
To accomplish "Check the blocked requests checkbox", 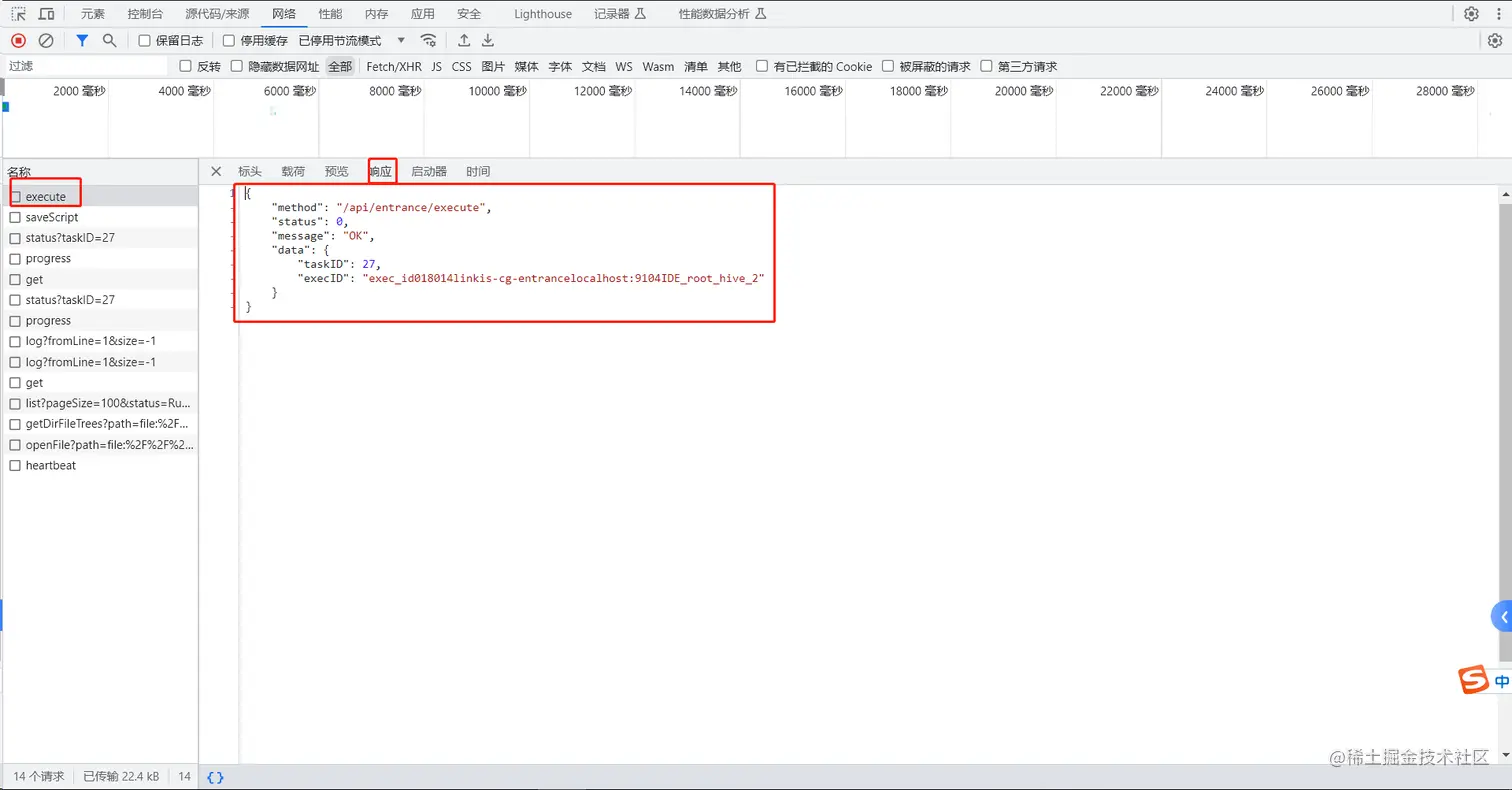I will point(888,66).
